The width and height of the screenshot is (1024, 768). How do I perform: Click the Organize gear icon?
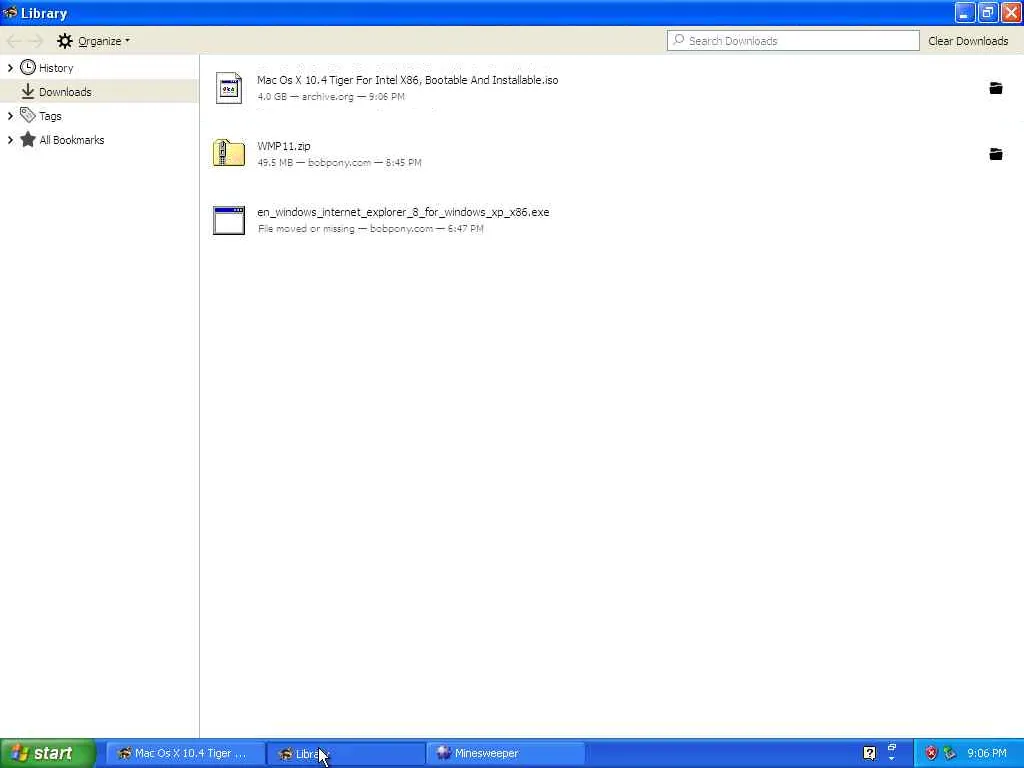[x=65, y=41]
